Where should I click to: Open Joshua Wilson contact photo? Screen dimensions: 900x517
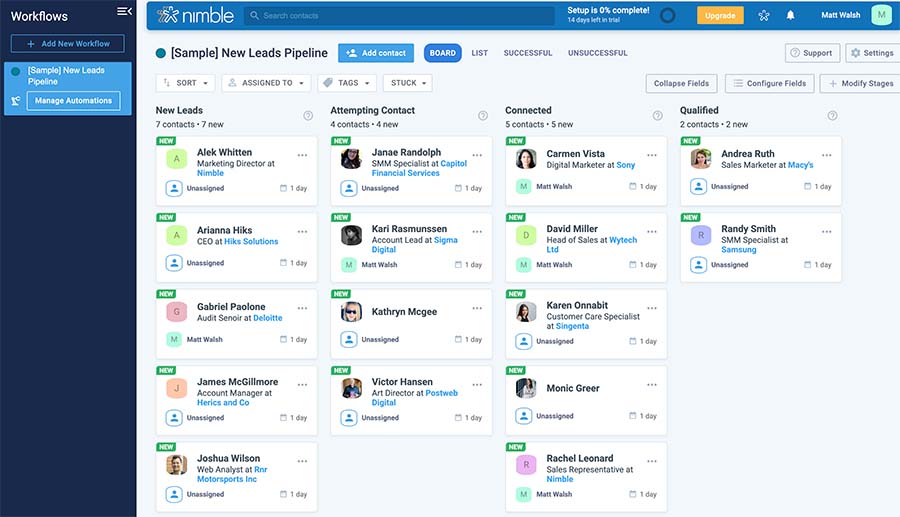tap(176, 465)
